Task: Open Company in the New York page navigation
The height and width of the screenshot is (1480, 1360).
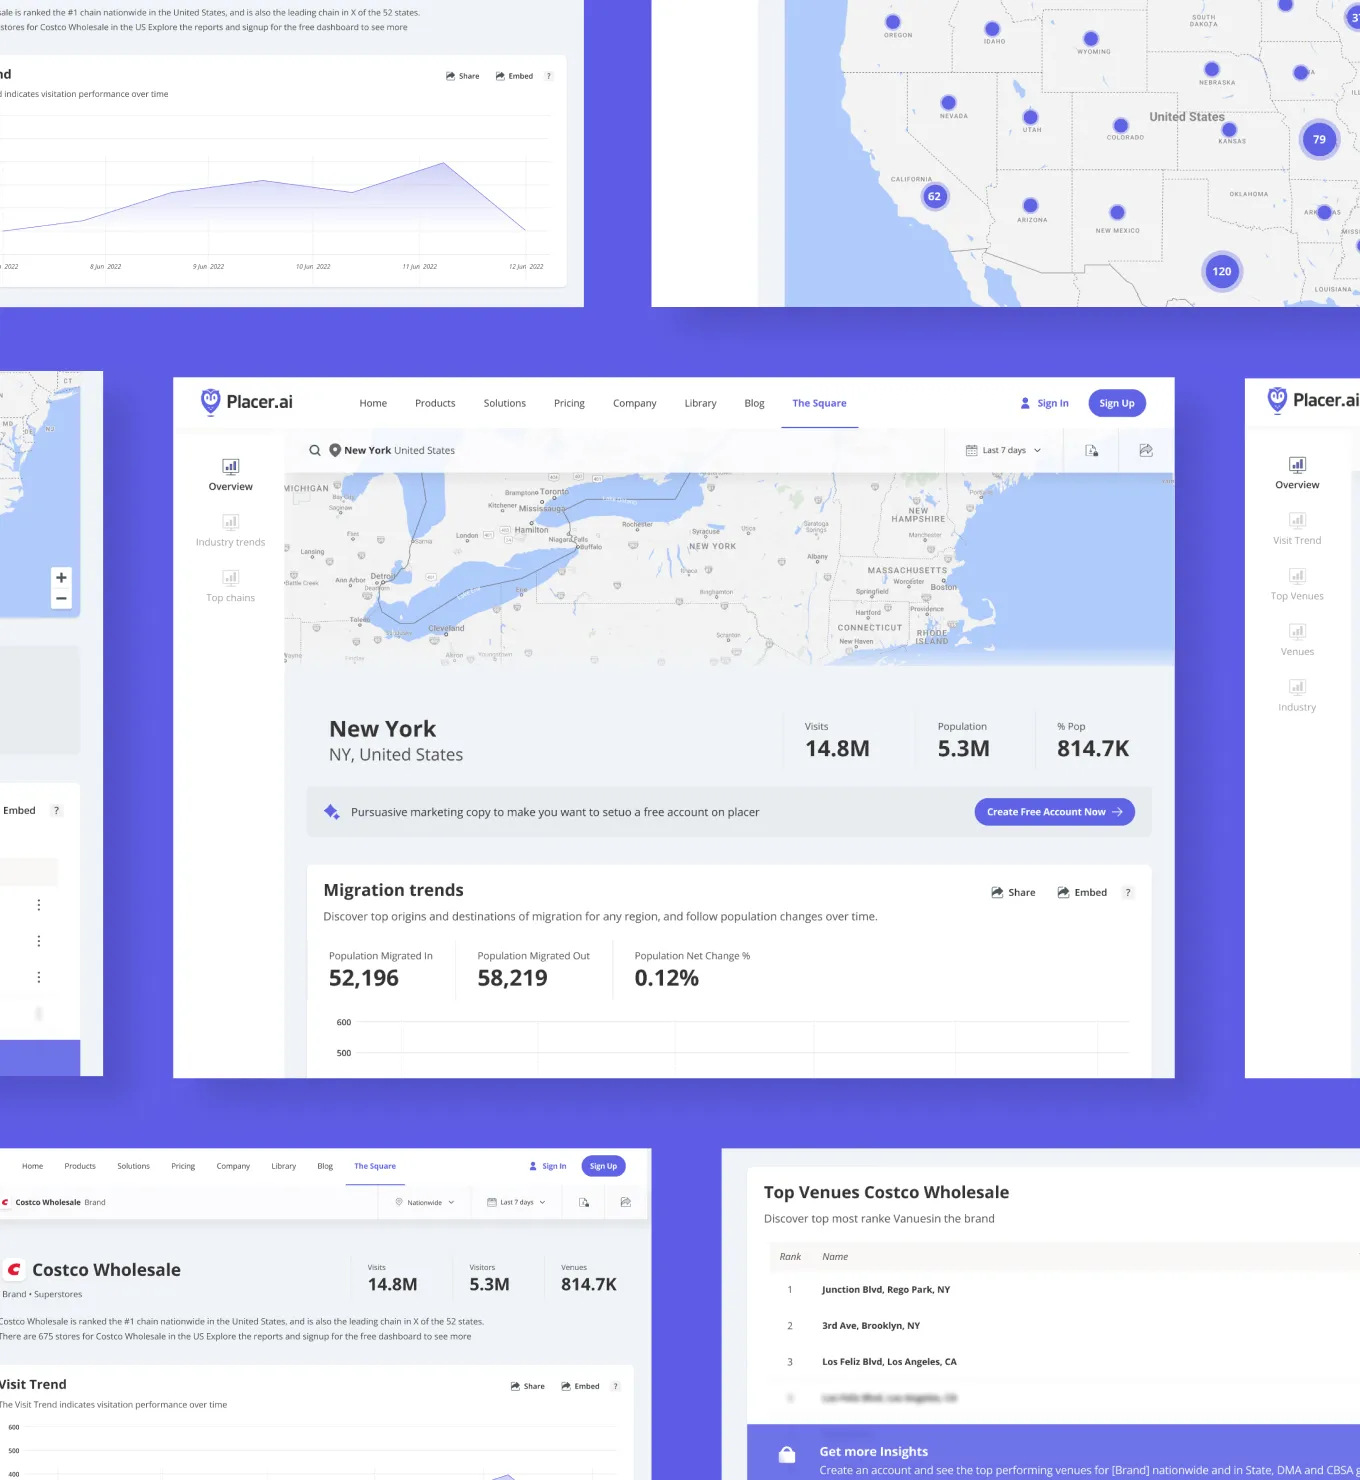Action: [635, 403]
